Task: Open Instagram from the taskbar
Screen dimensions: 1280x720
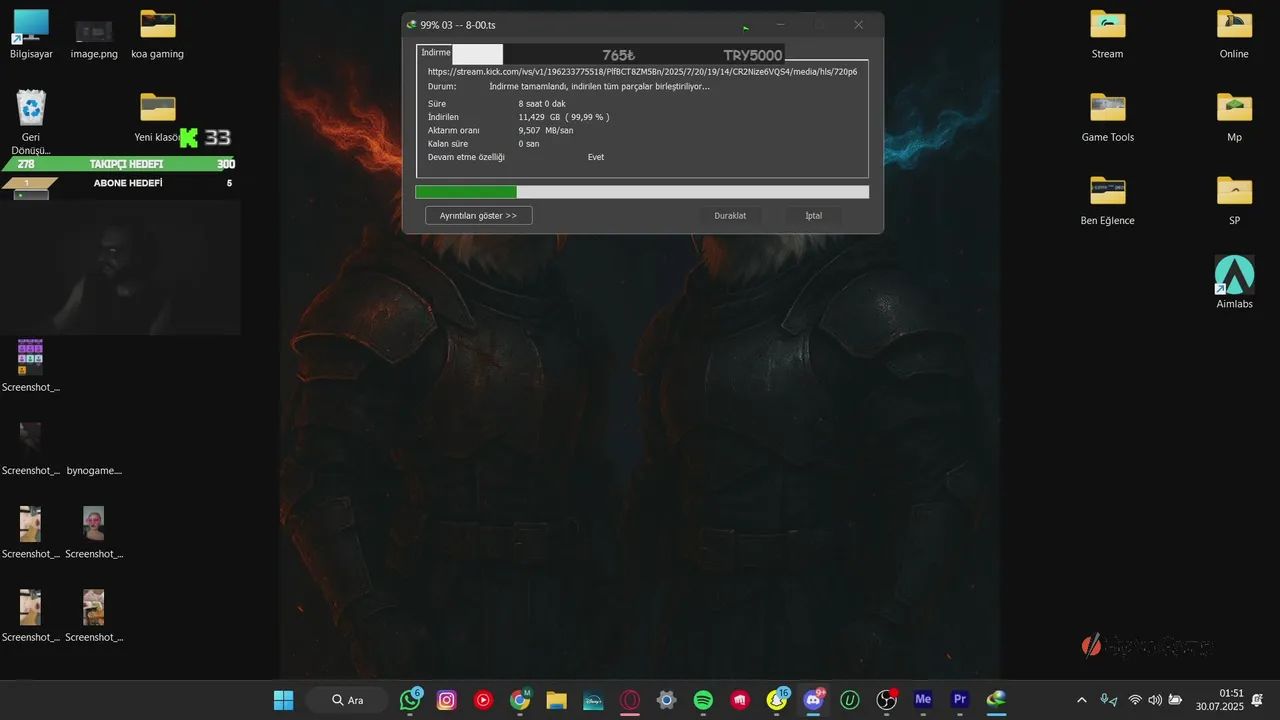Action: pos(447,700)
